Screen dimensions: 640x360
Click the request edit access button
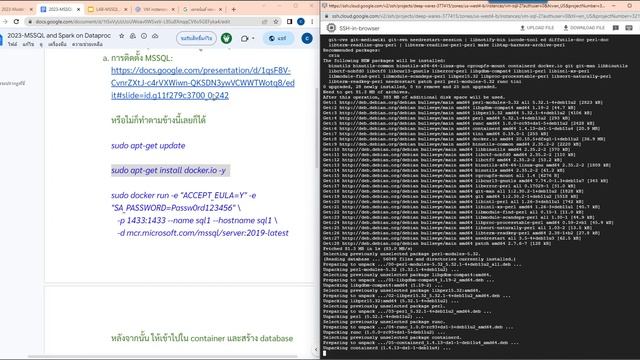tap(196, 38)
